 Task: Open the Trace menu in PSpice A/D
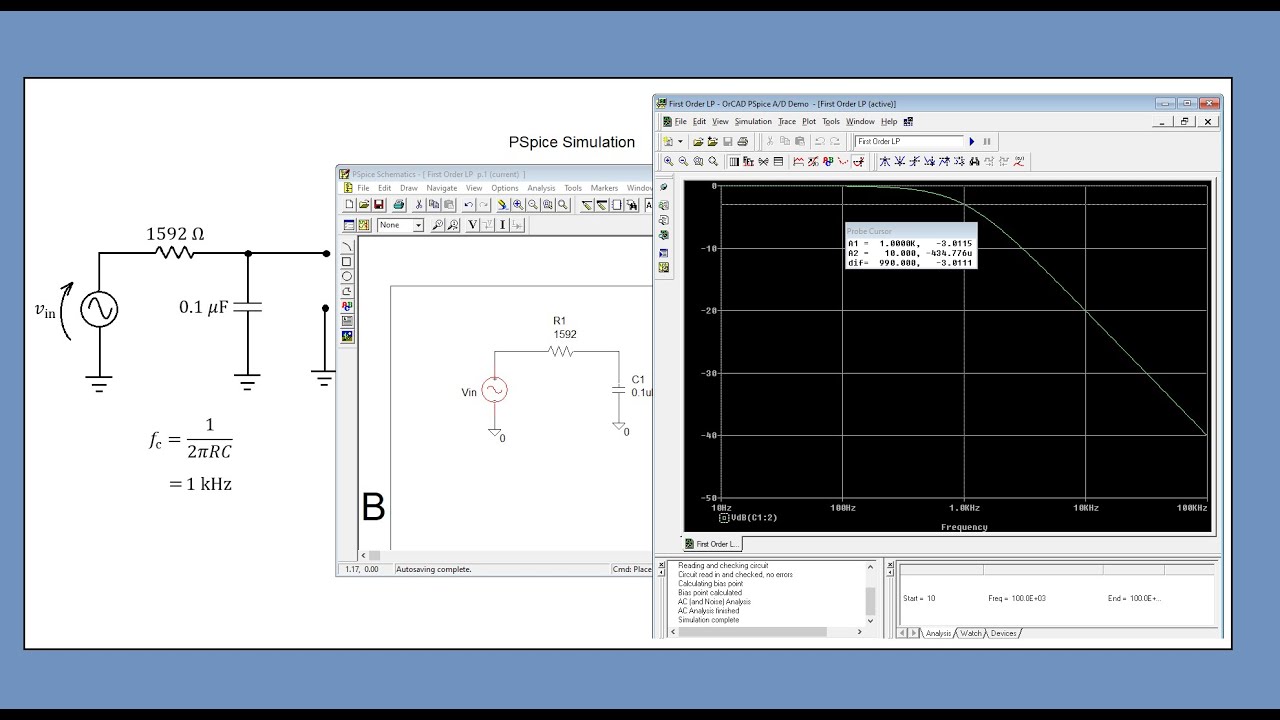coord(787,122)
